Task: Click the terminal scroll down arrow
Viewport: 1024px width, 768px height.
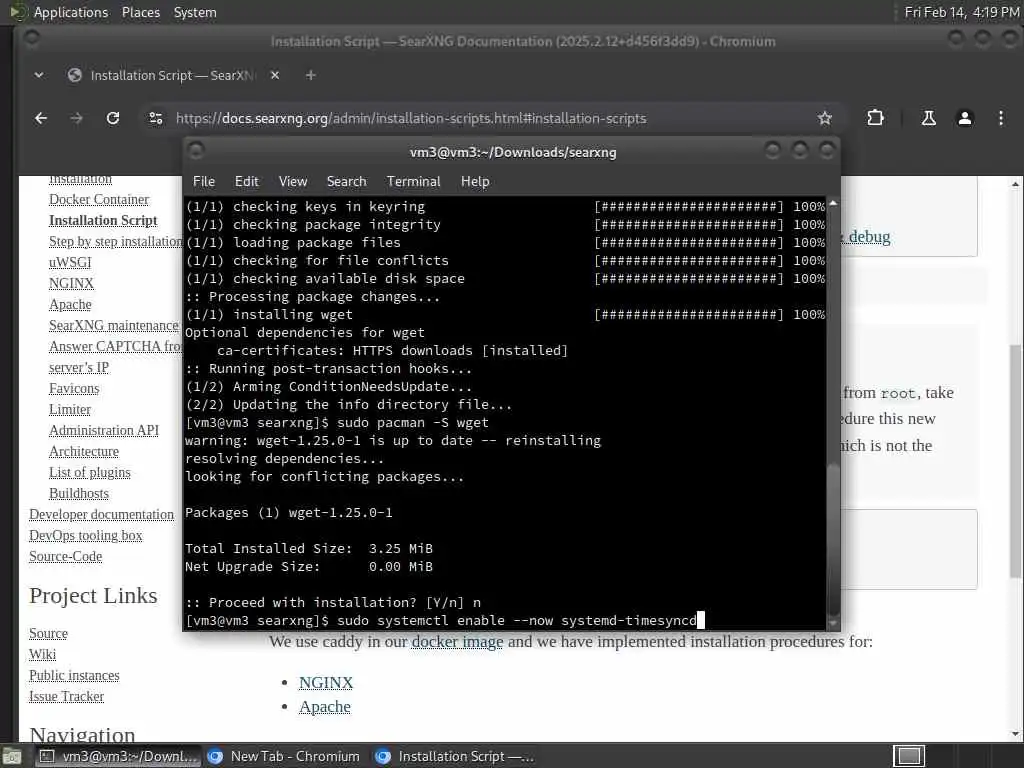Action: click(x=833, y=623)
